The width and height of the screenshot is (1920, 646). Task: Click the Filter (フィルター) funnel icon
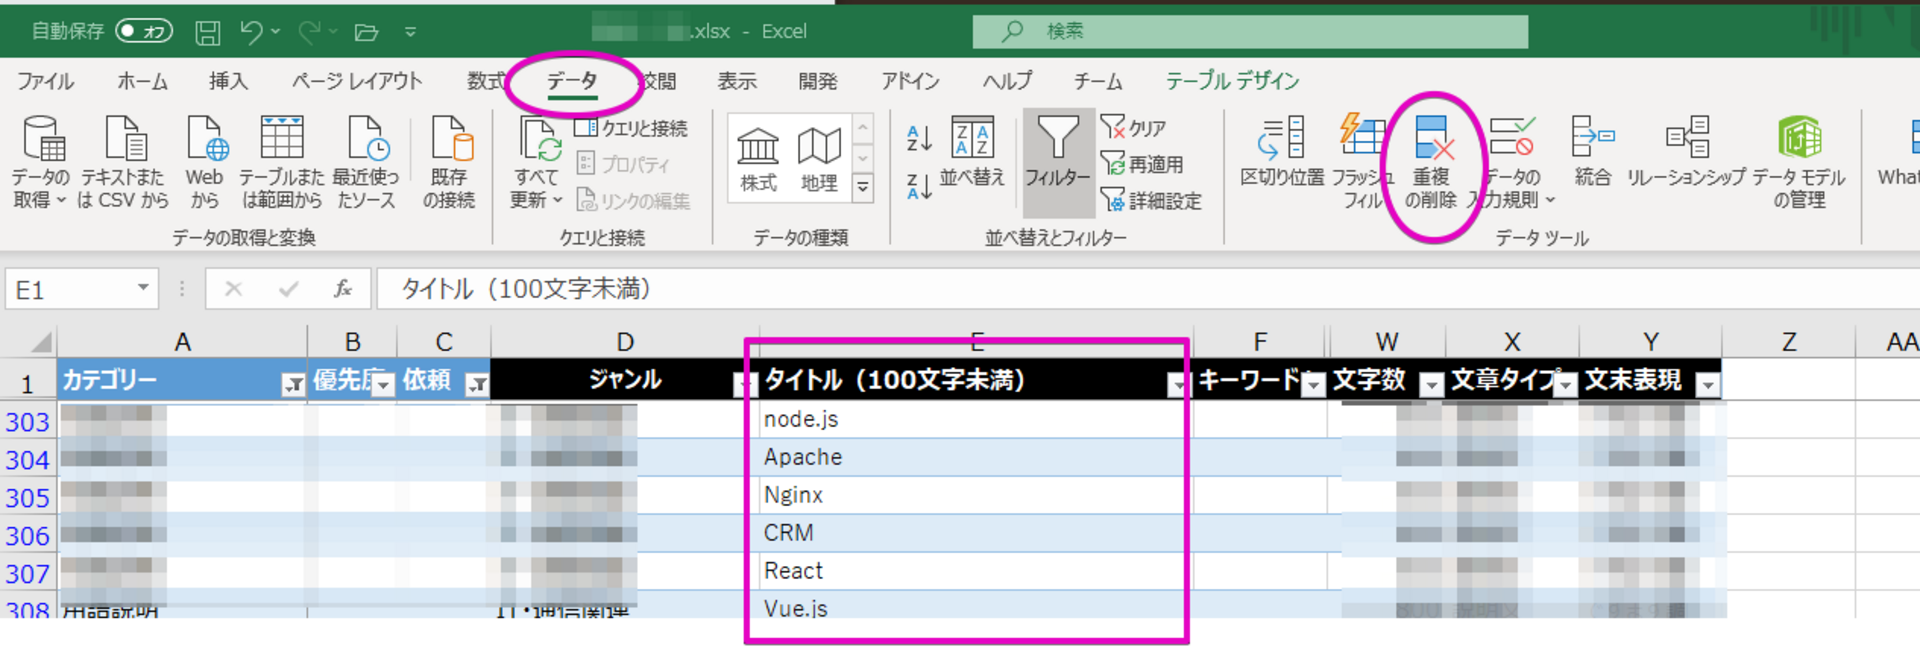click(1057, 139)
